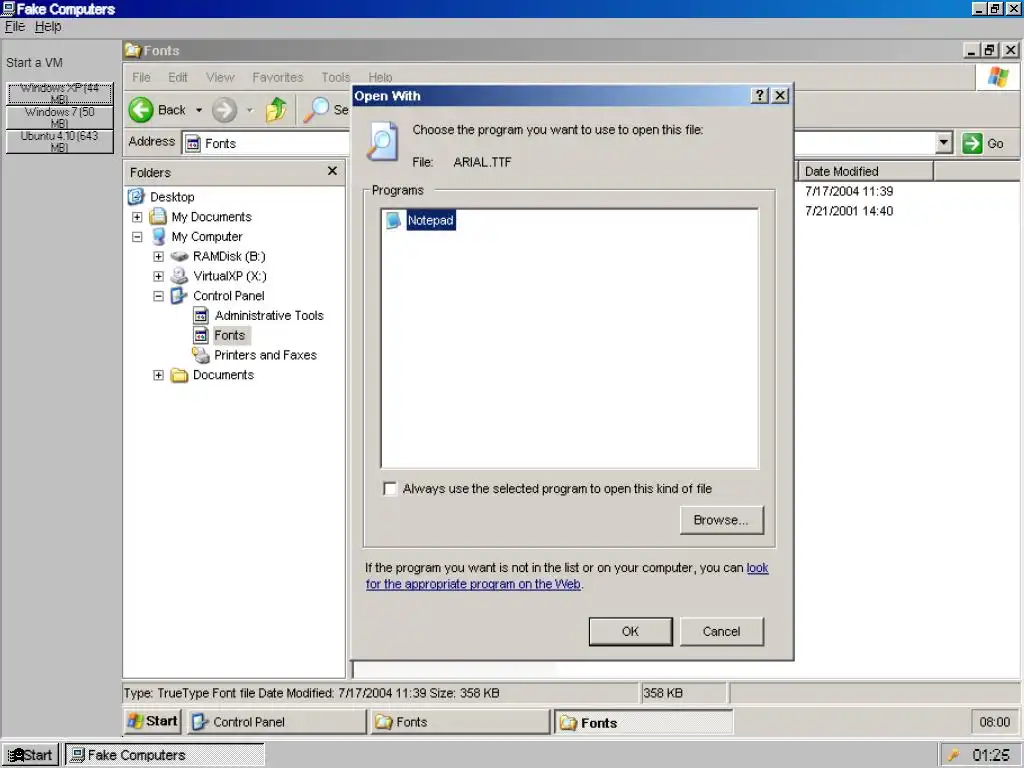This screenshot has height=768, width=1024.
Task: Start Ubuntu 4.10 (643 MB) VM
Action: click(59, 142)
